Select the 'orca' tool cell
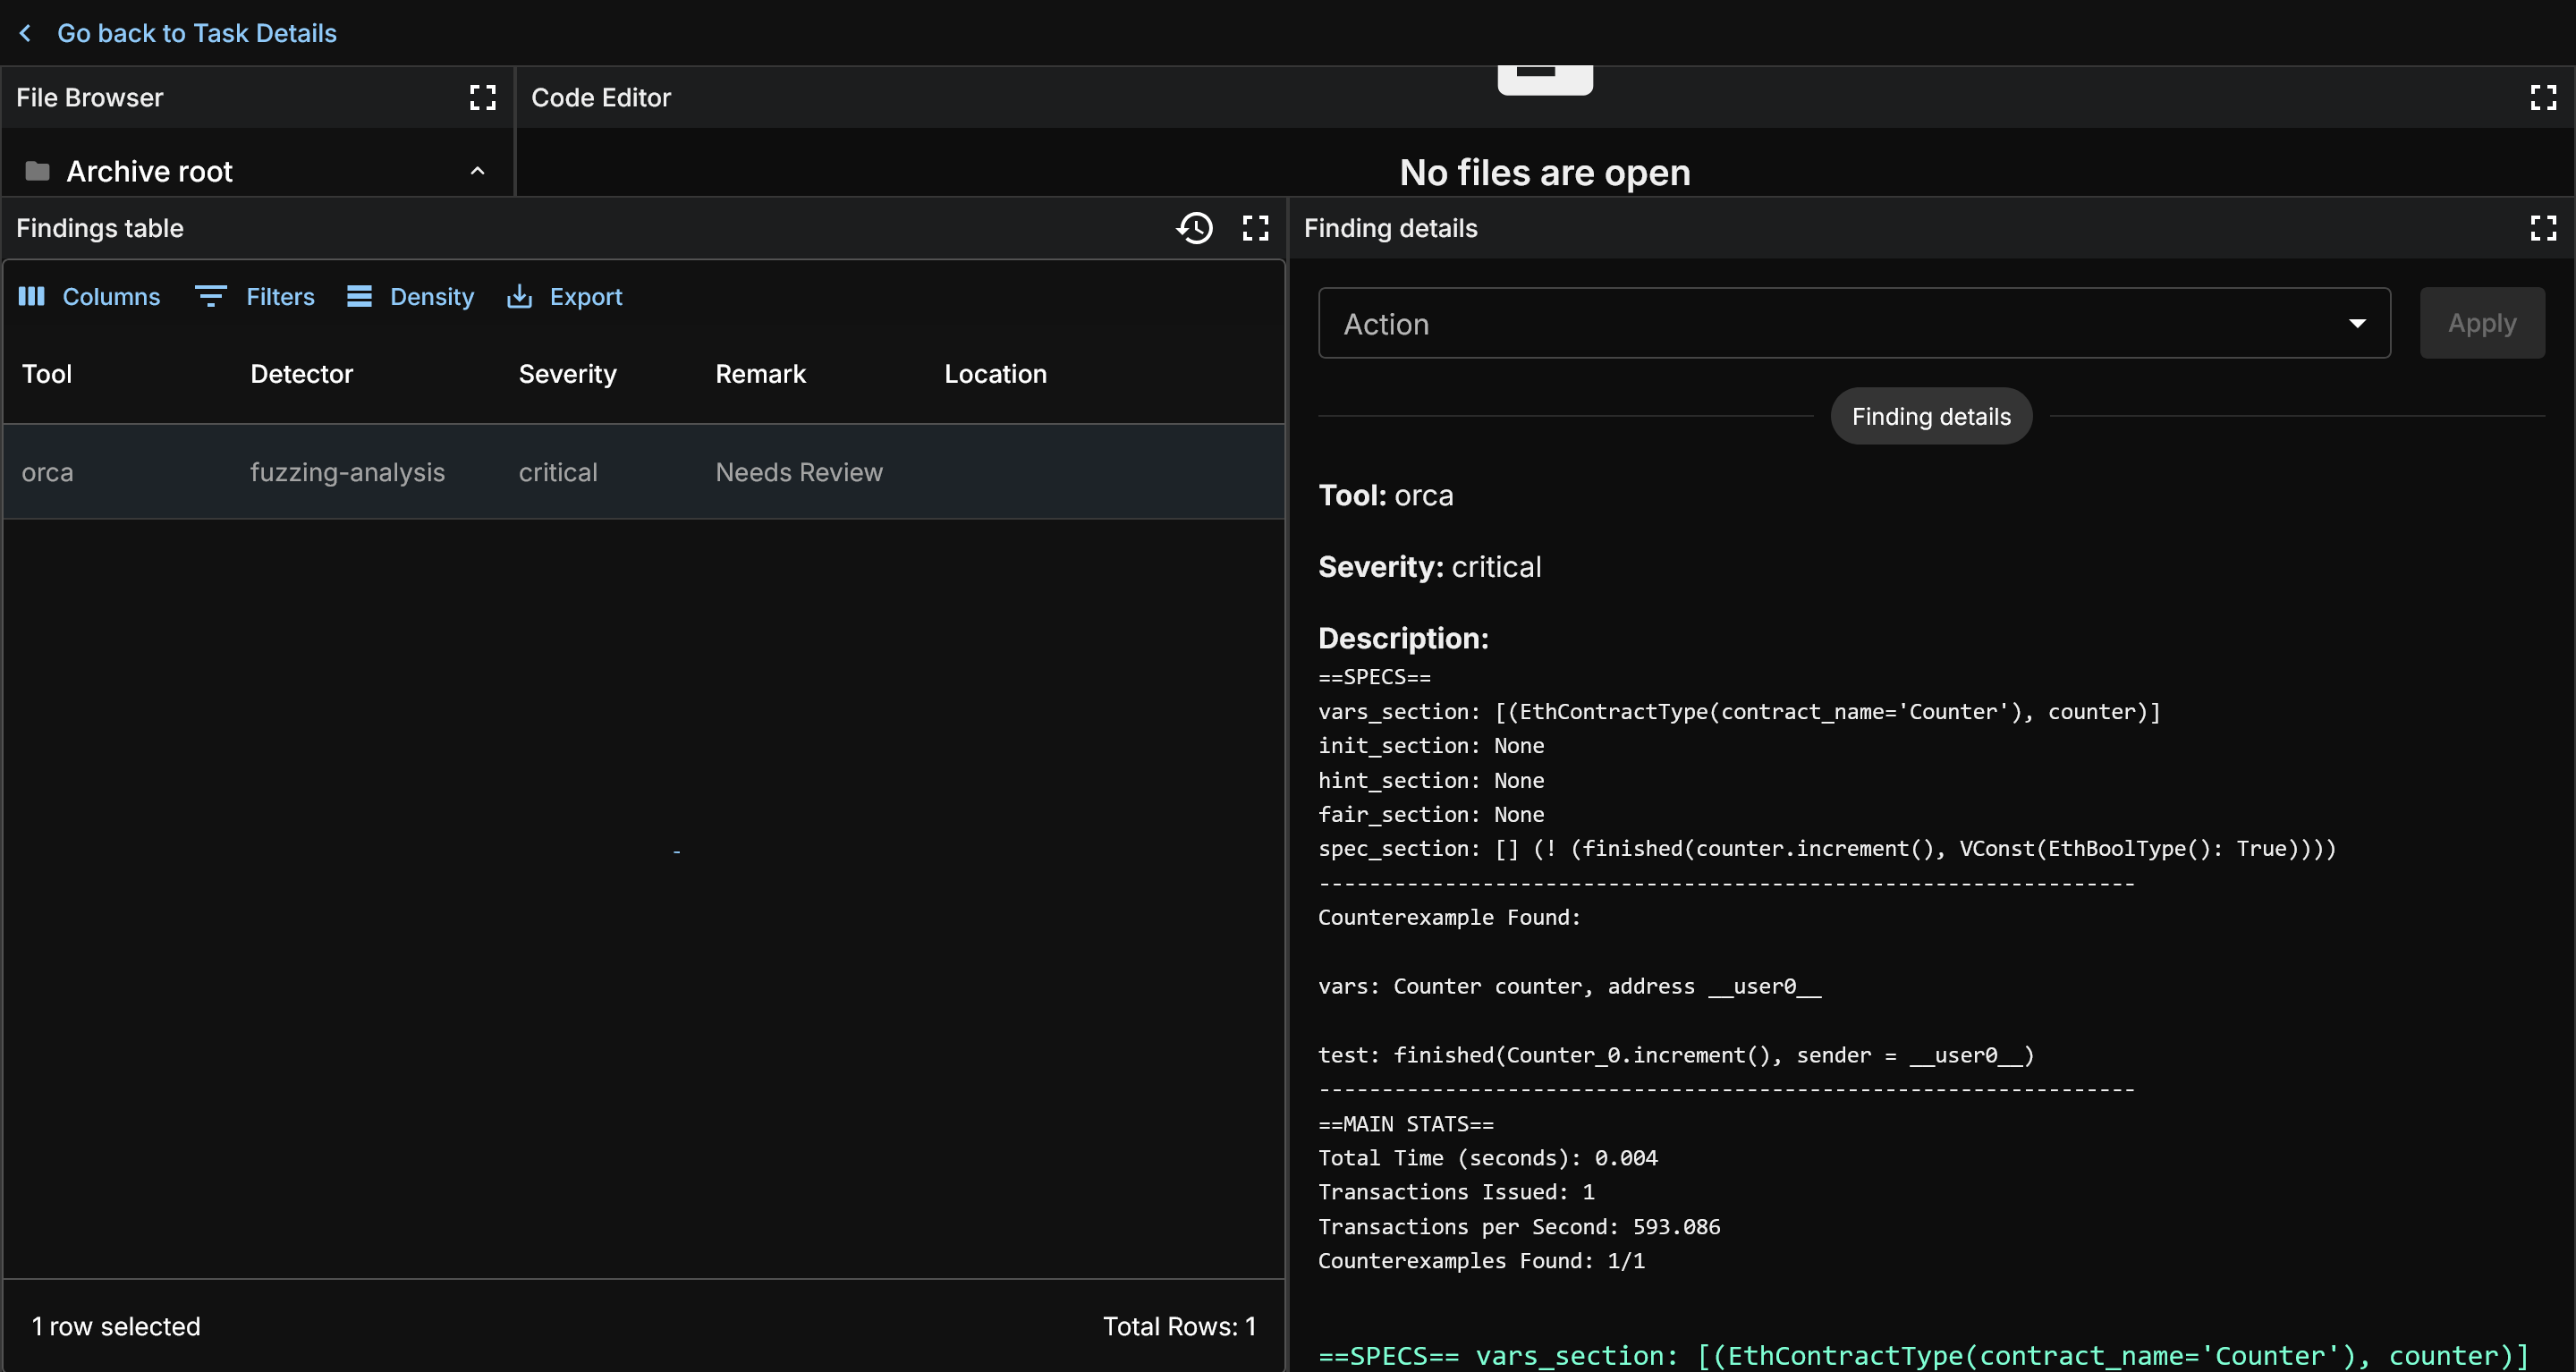Screen dimensions: 2576x1372 tap(48, 472)
